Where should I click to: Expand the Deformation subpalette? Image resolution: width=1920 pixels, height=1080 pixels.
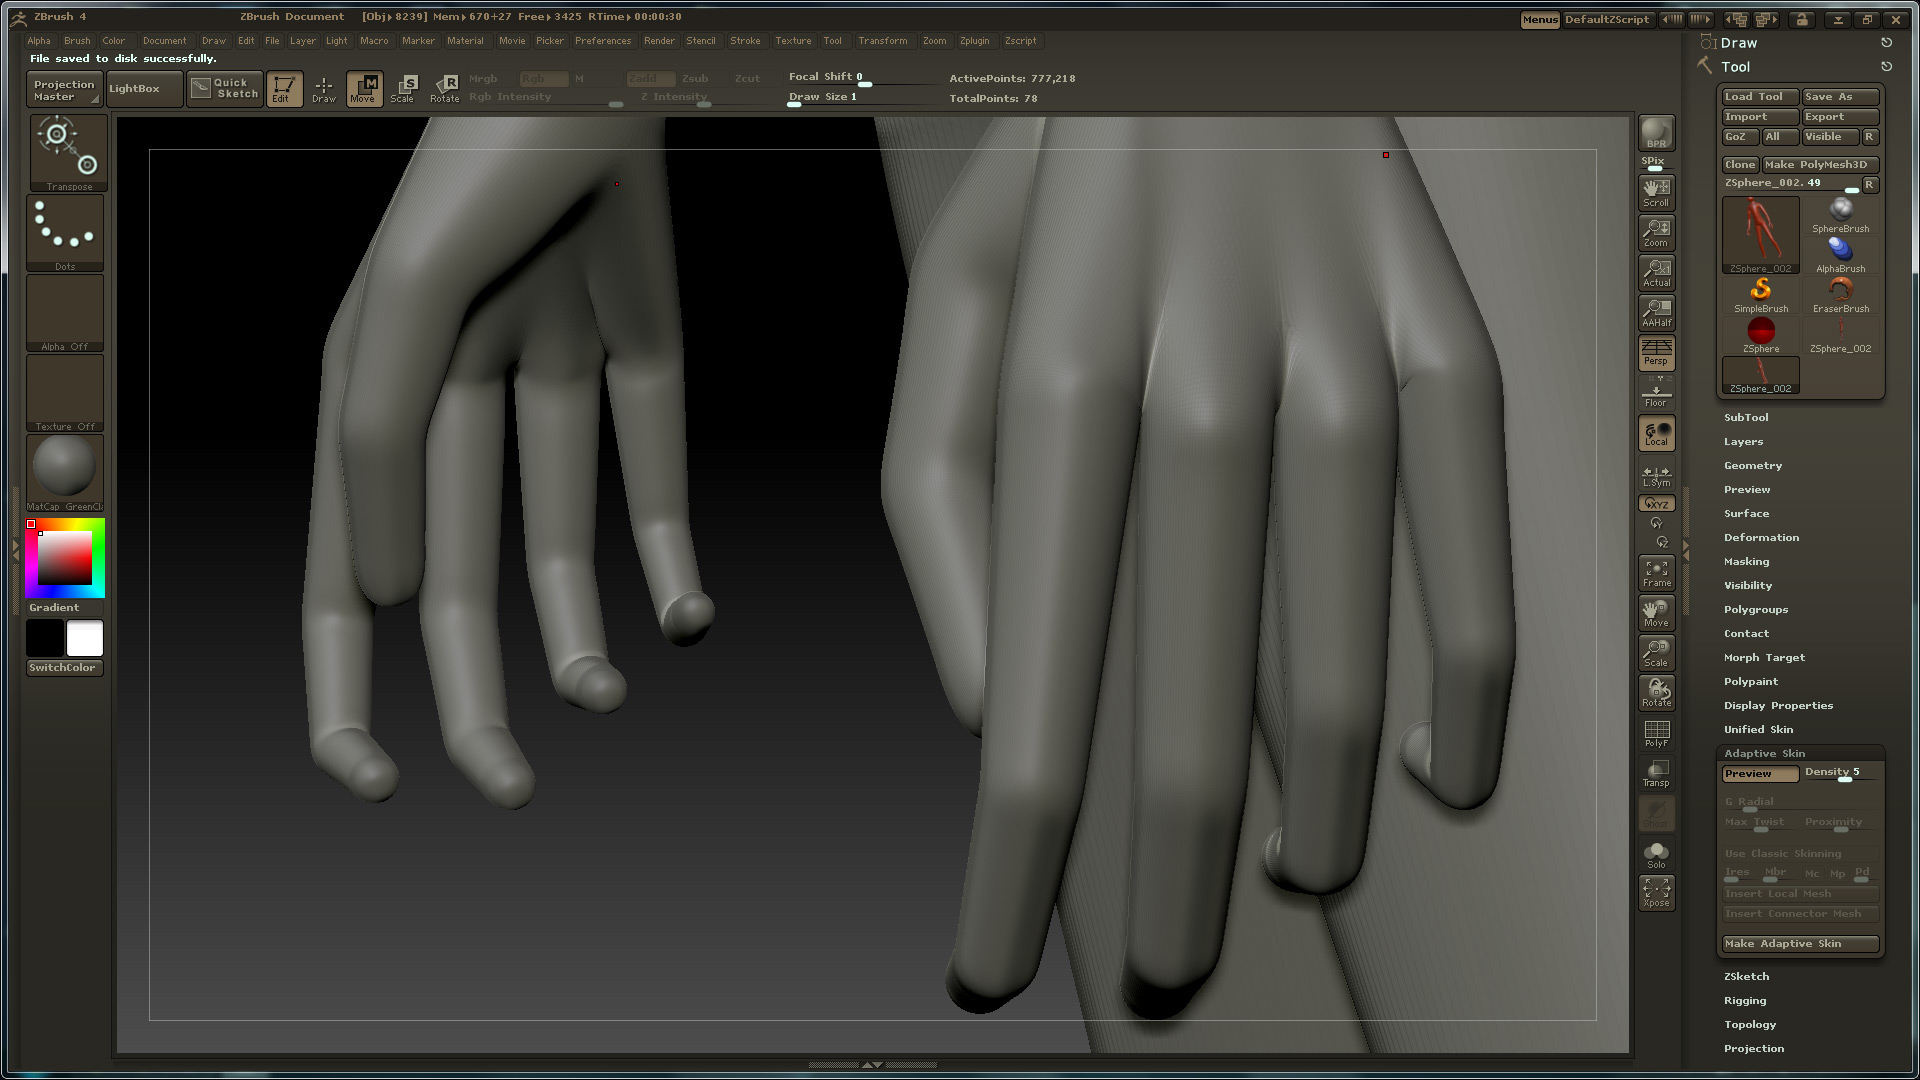1761,538
